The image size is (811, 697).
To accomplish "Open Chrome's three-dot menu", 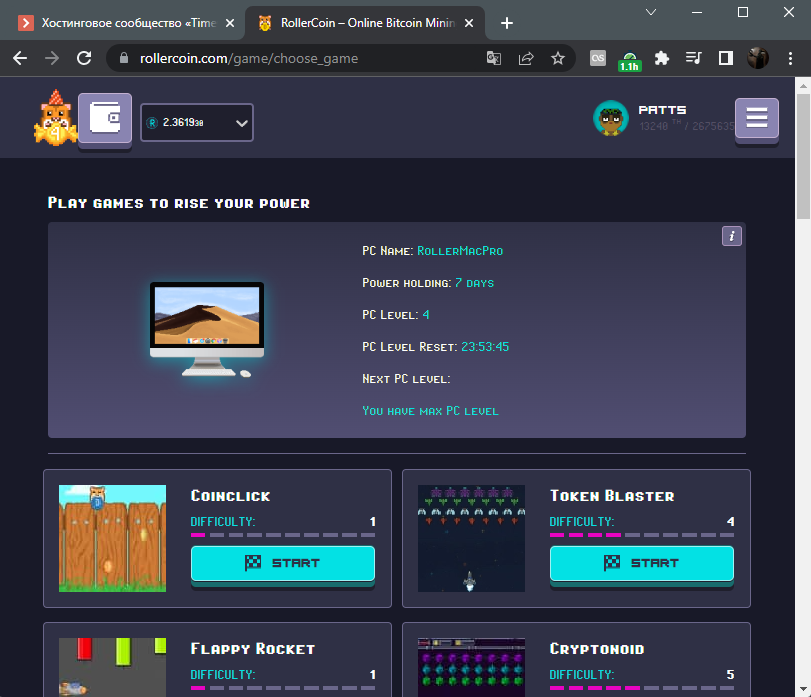I will (x=790, y=58).
